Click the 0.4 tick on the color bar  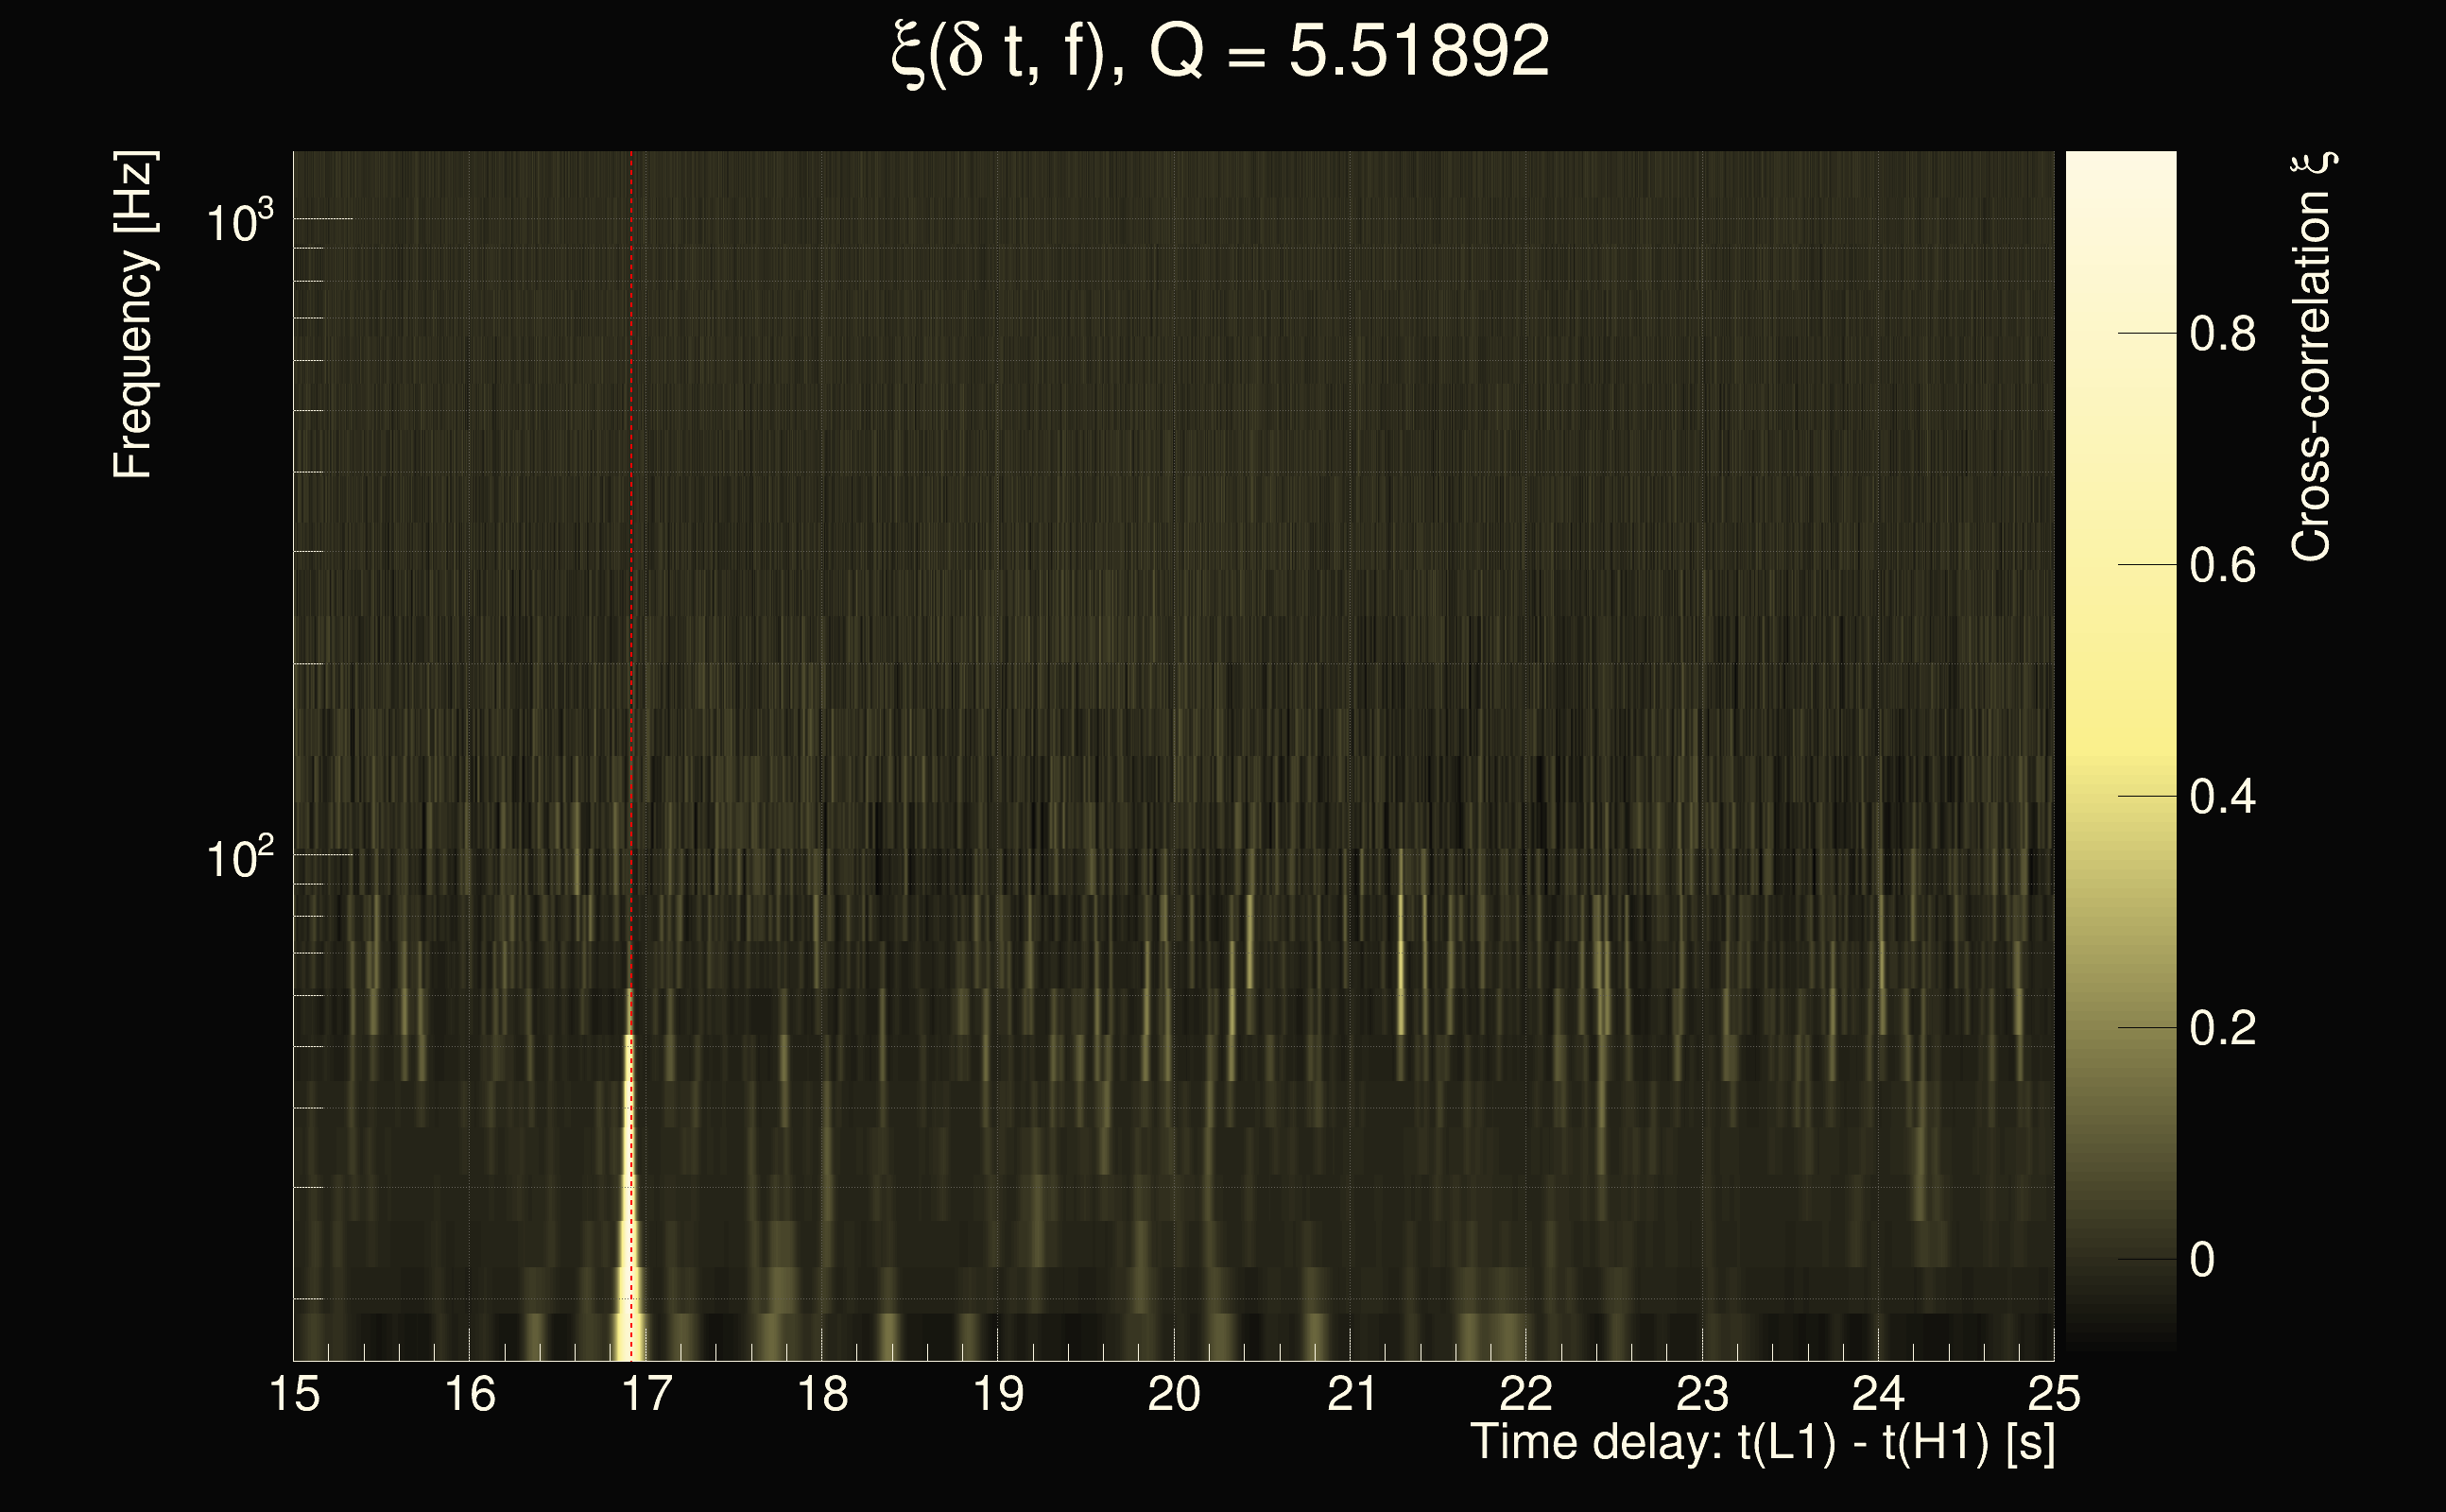tap(2222, 797)
